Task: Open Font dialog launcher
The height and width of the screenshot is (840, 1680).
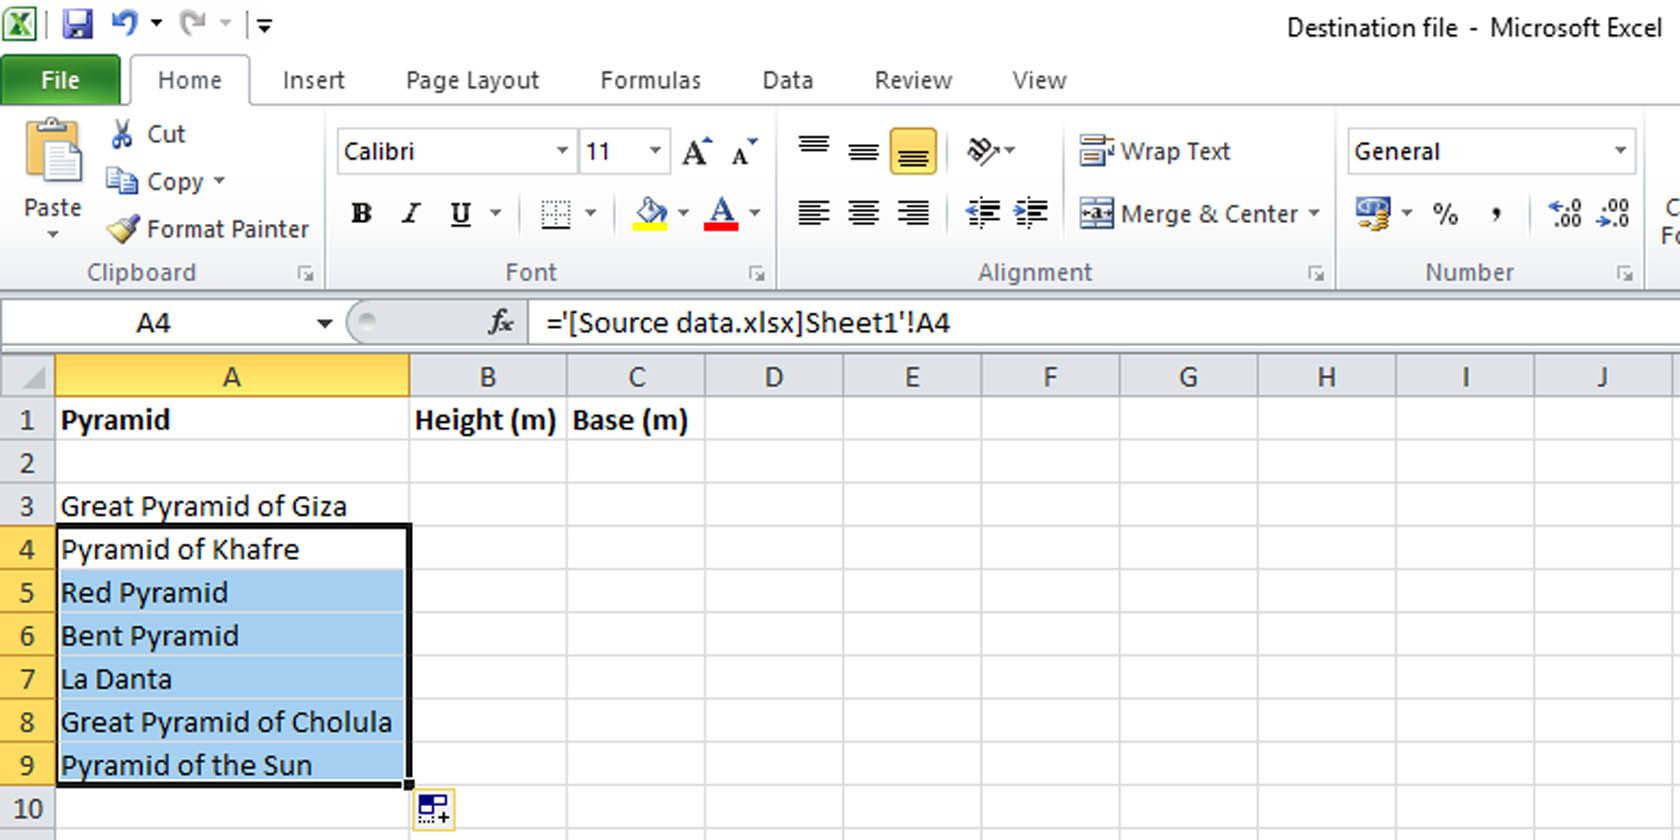Action: coord(757,273)
